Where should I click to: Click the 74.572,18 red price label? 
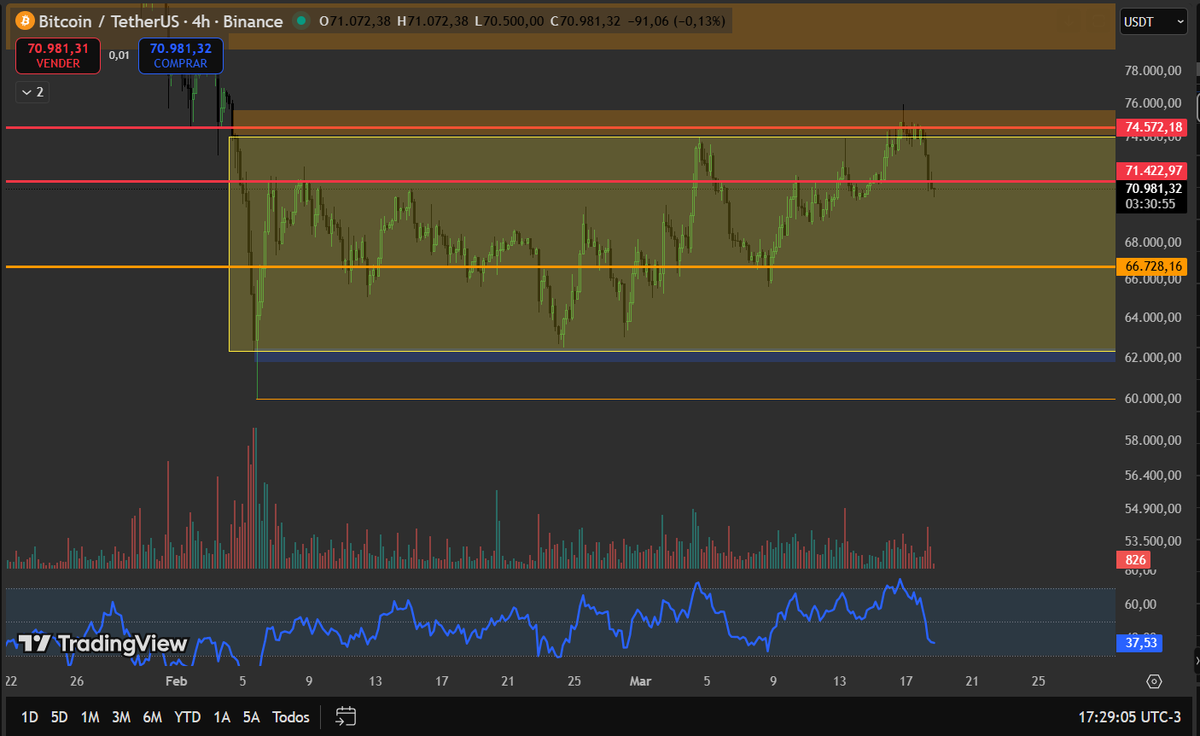pyautogui.click(x=1154, y=127)
